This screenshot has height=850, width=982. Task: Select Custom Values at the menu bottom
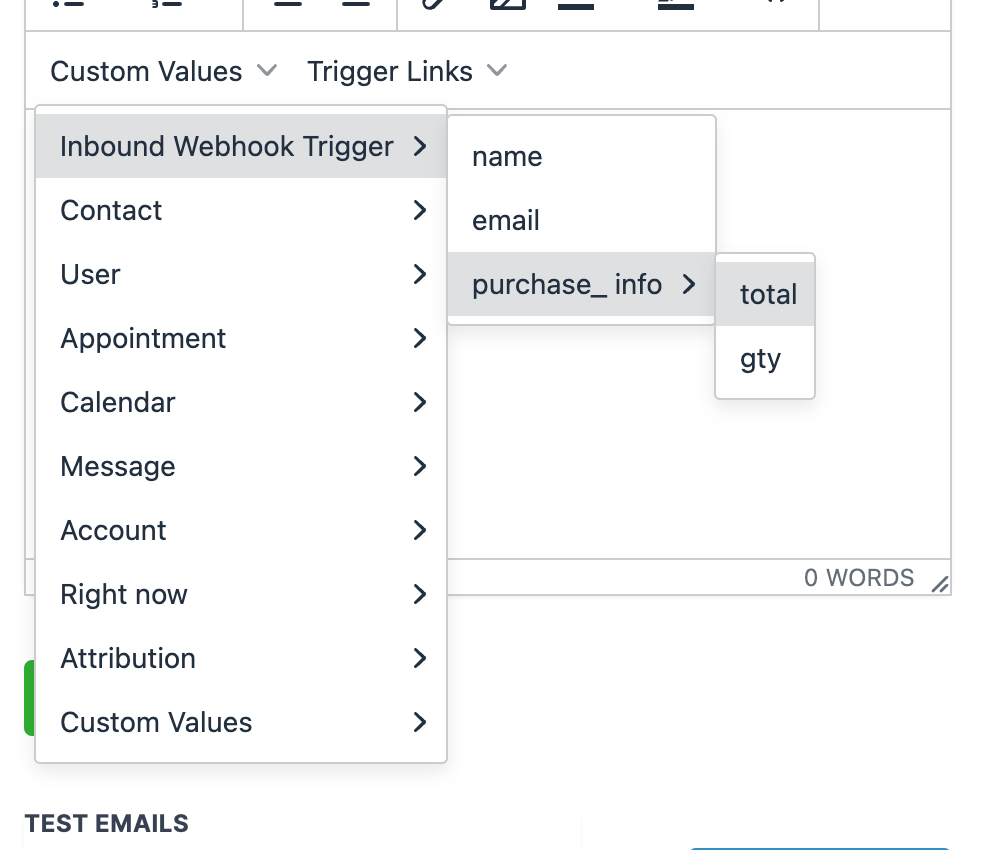[x=156, y=722]
